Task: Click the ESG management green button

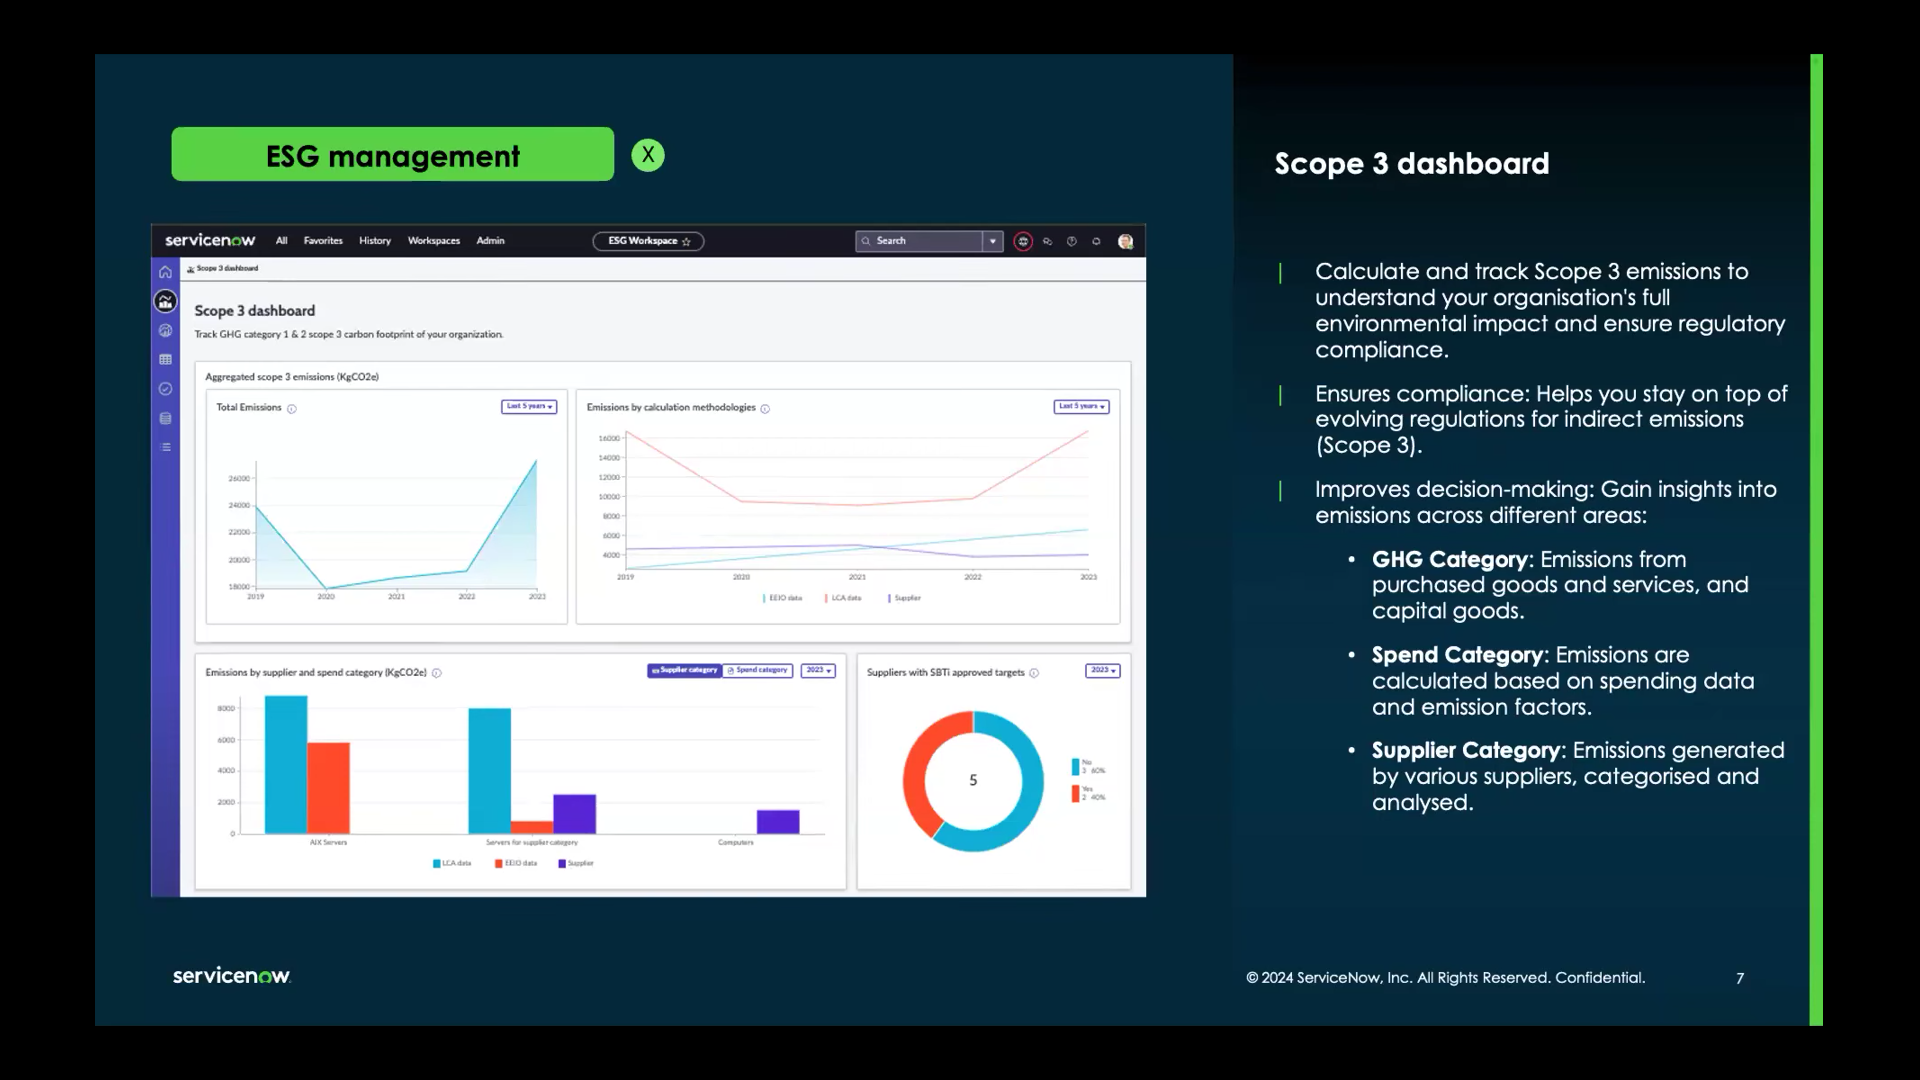Action: [x=393, y=154]
